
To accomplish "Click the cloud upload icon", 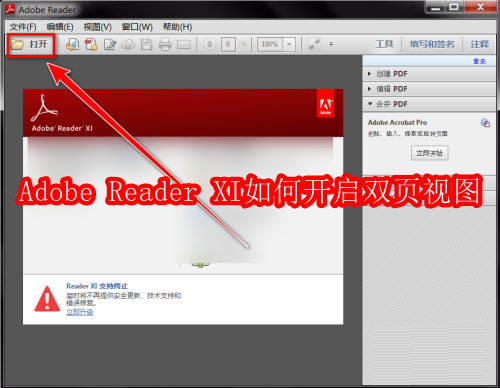I will 128,44.
